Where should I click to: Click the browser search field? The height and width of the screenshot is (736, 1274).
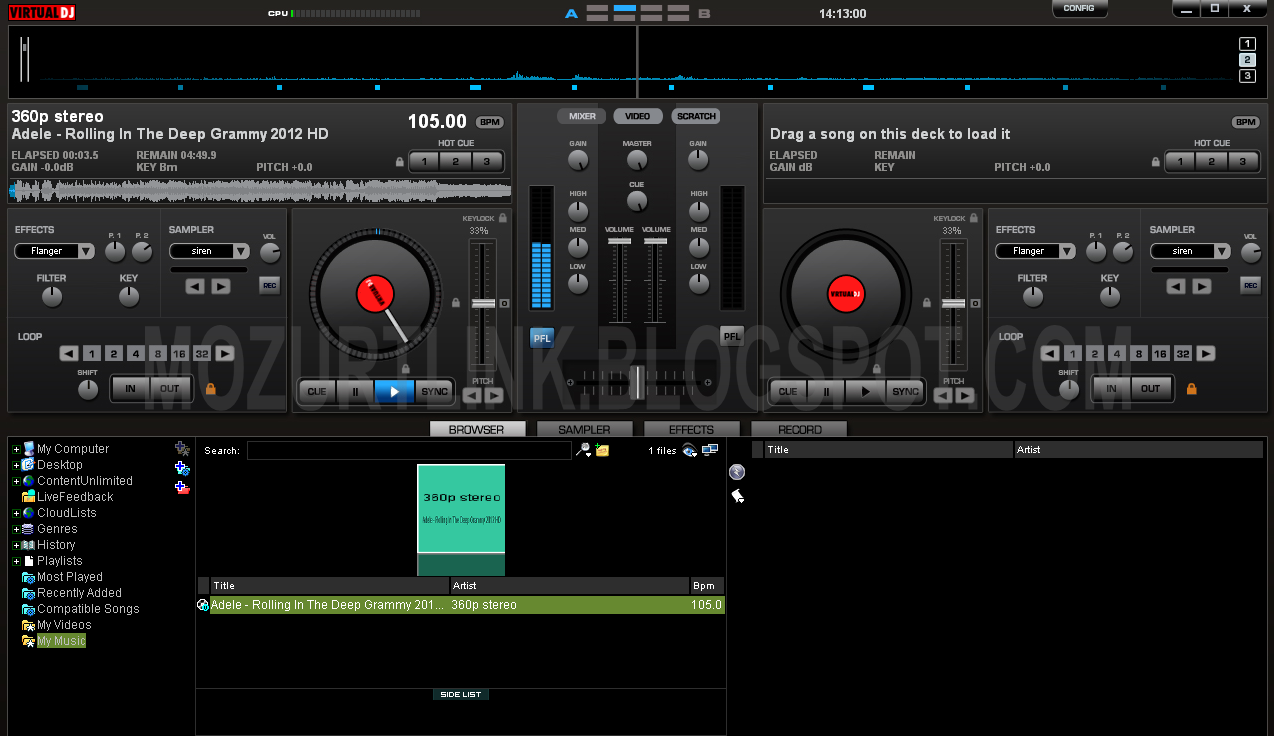[409, 451]
